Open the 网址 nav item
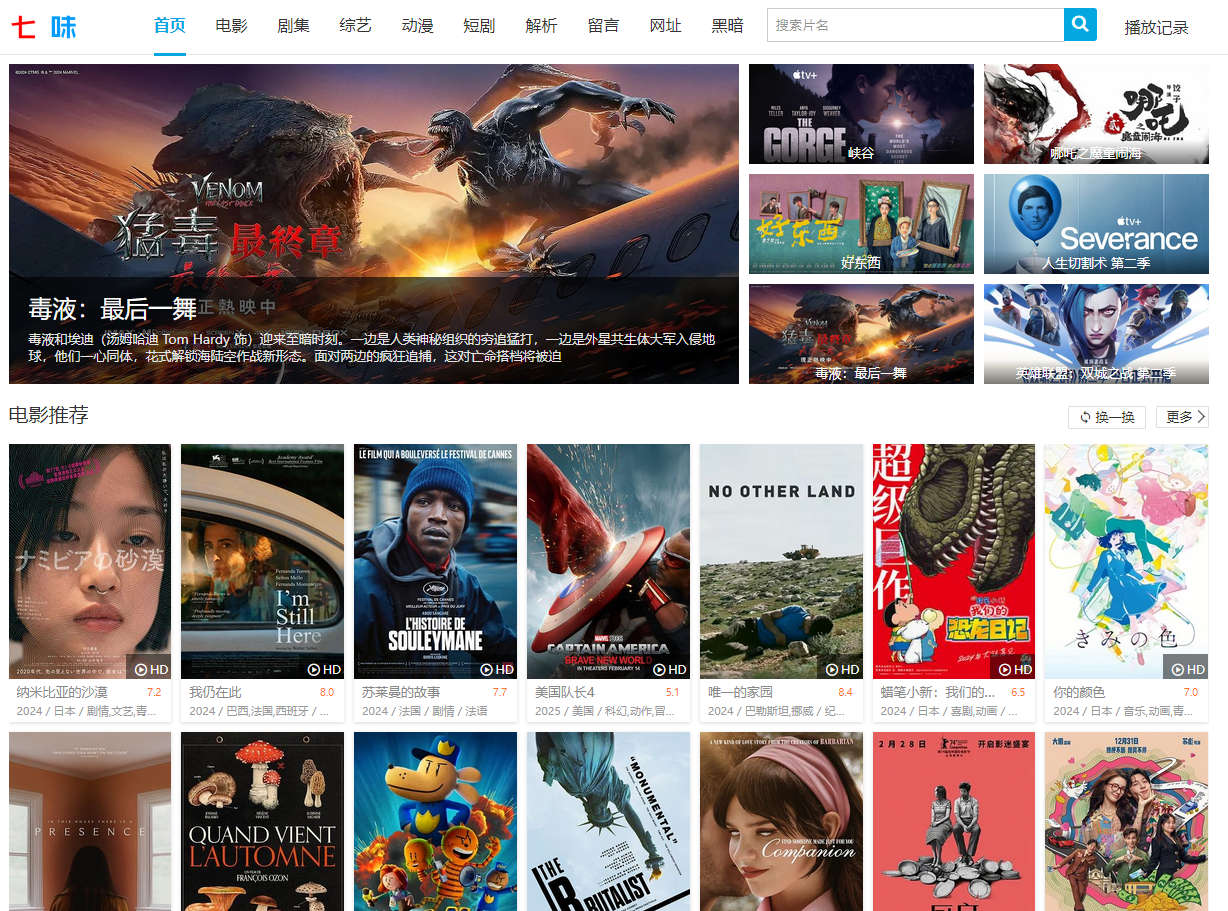1228x911 pixels. (x=666, y=25)
